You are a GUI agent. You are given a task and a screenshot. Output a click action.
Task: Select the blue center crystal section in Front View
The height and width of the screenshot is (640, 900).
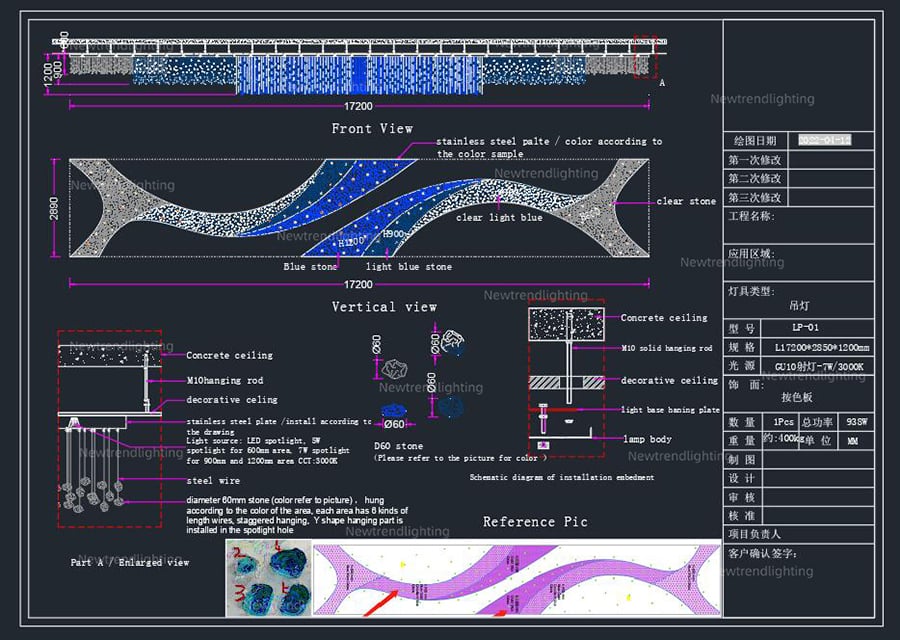pyautogui.click(x=359, y=75)
